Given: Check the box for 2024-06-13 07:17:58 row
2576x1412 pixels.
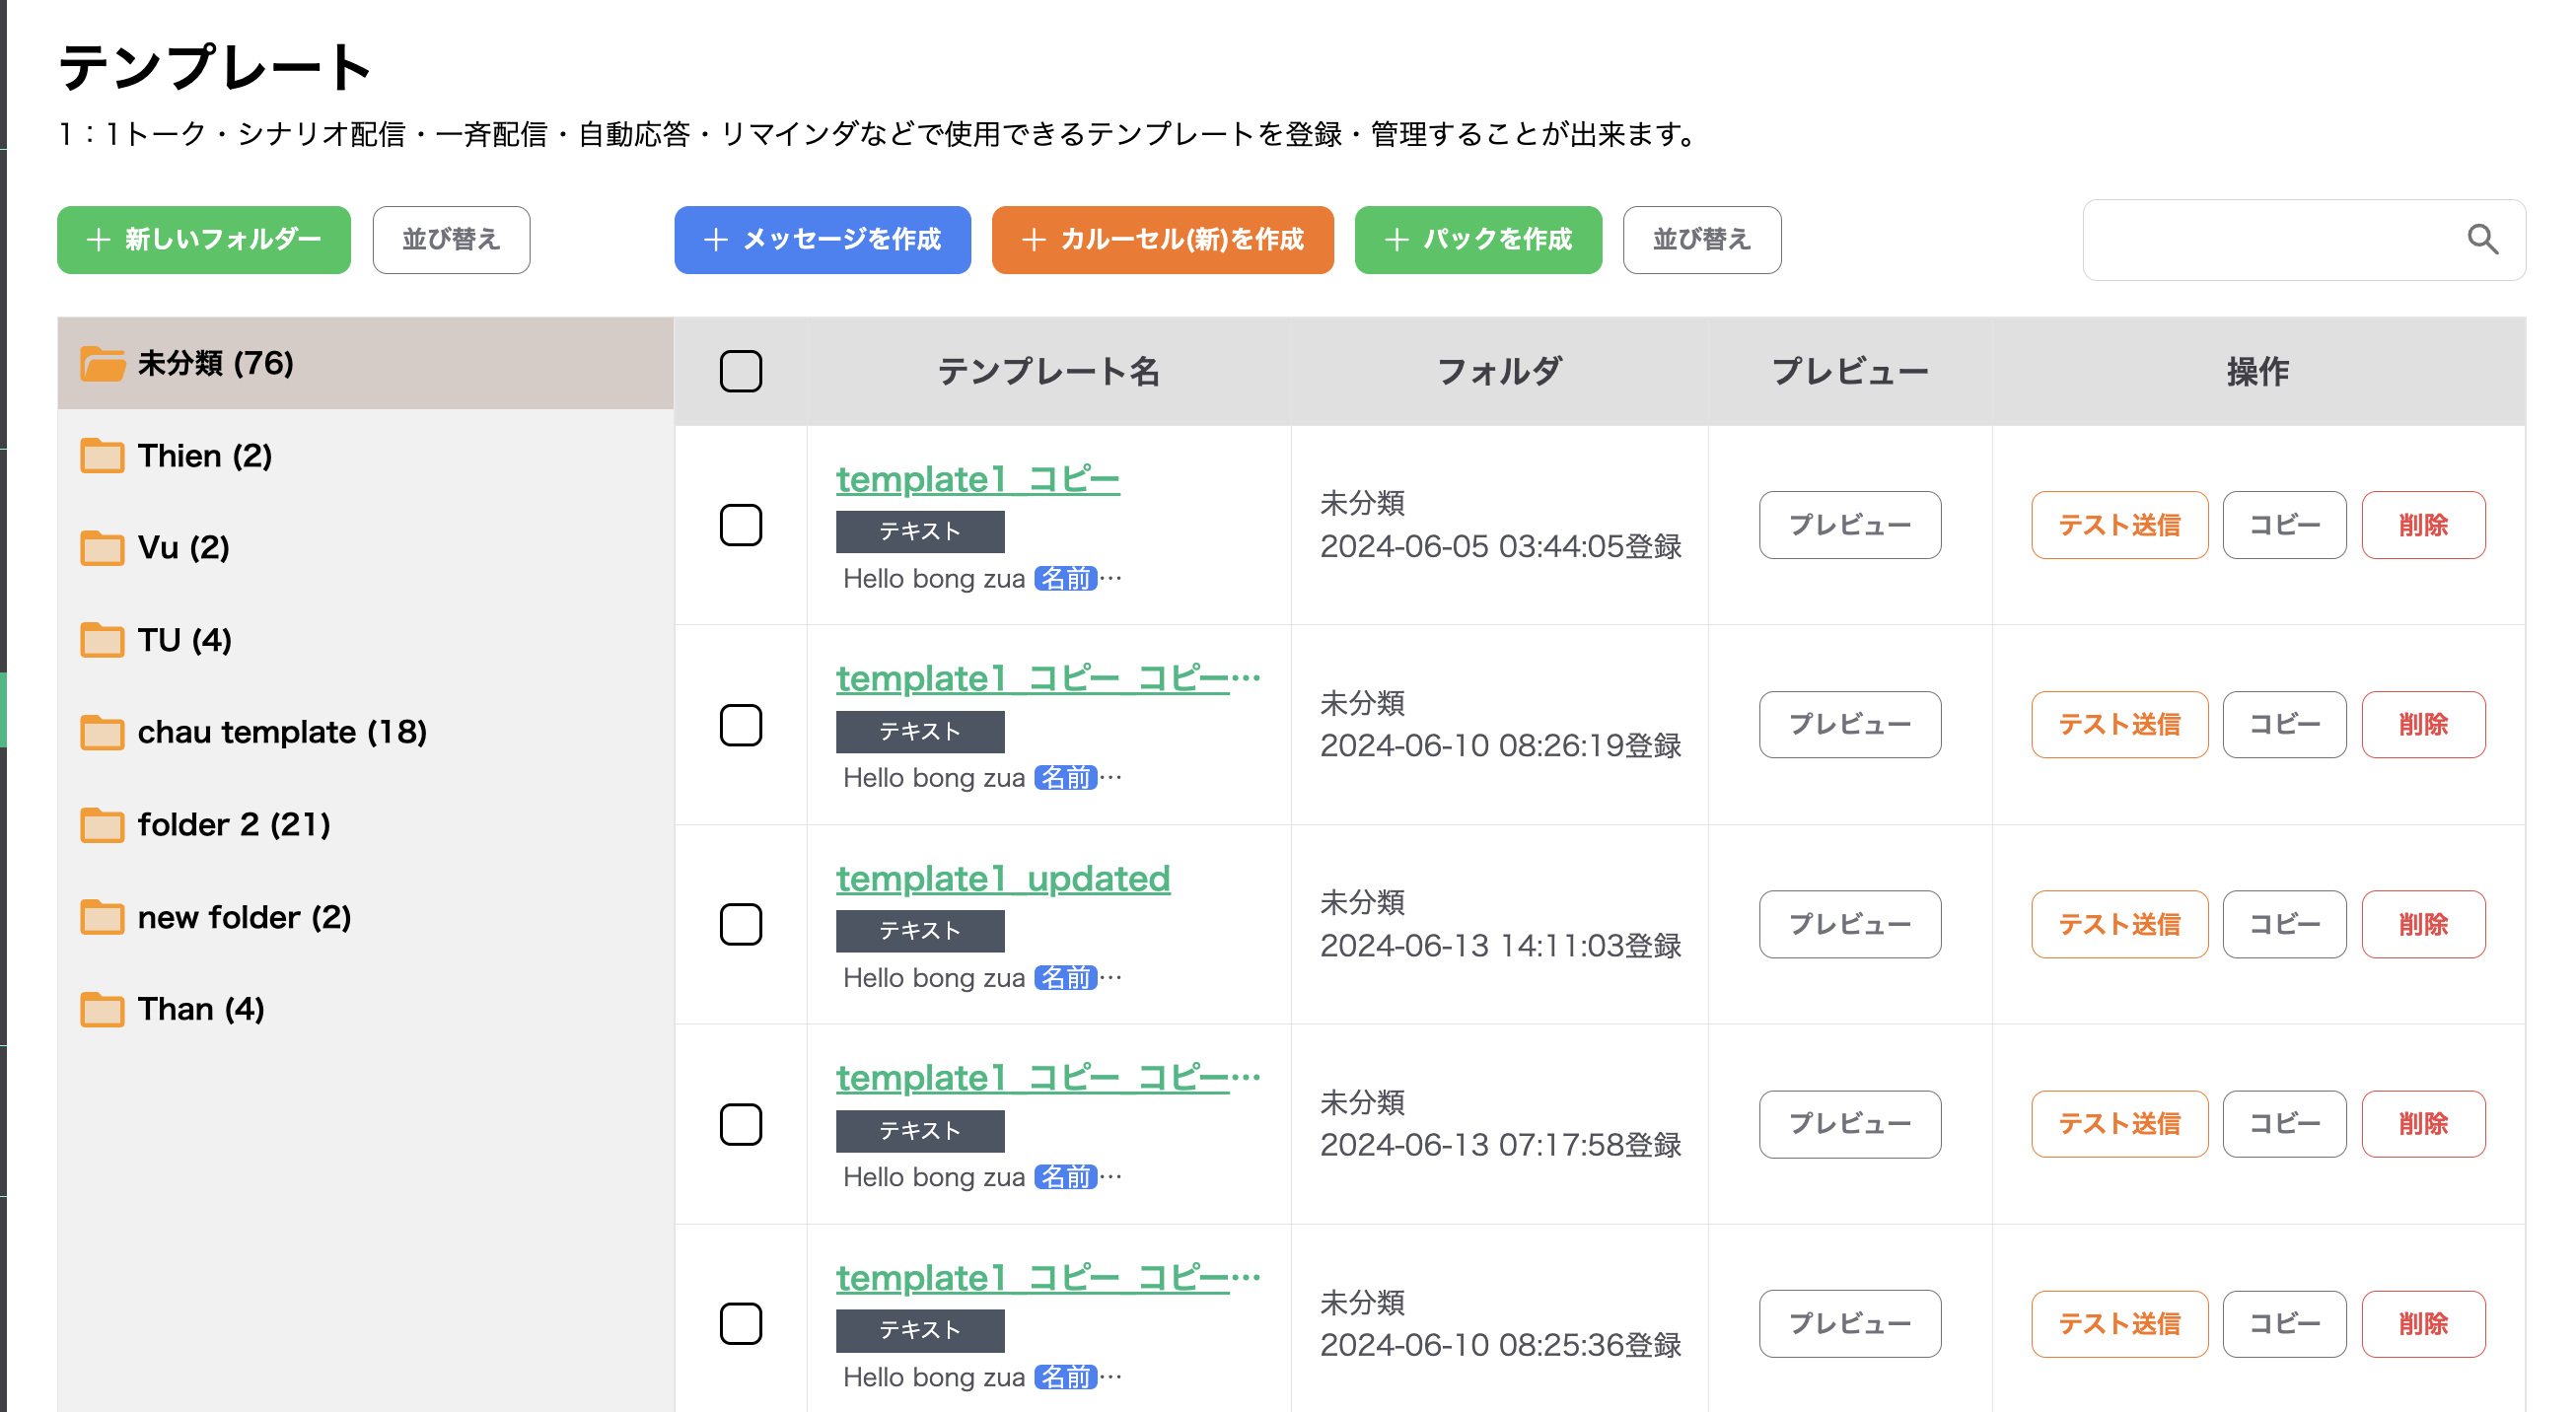Looking at the screenshot, I should [x=741, y=1125].
